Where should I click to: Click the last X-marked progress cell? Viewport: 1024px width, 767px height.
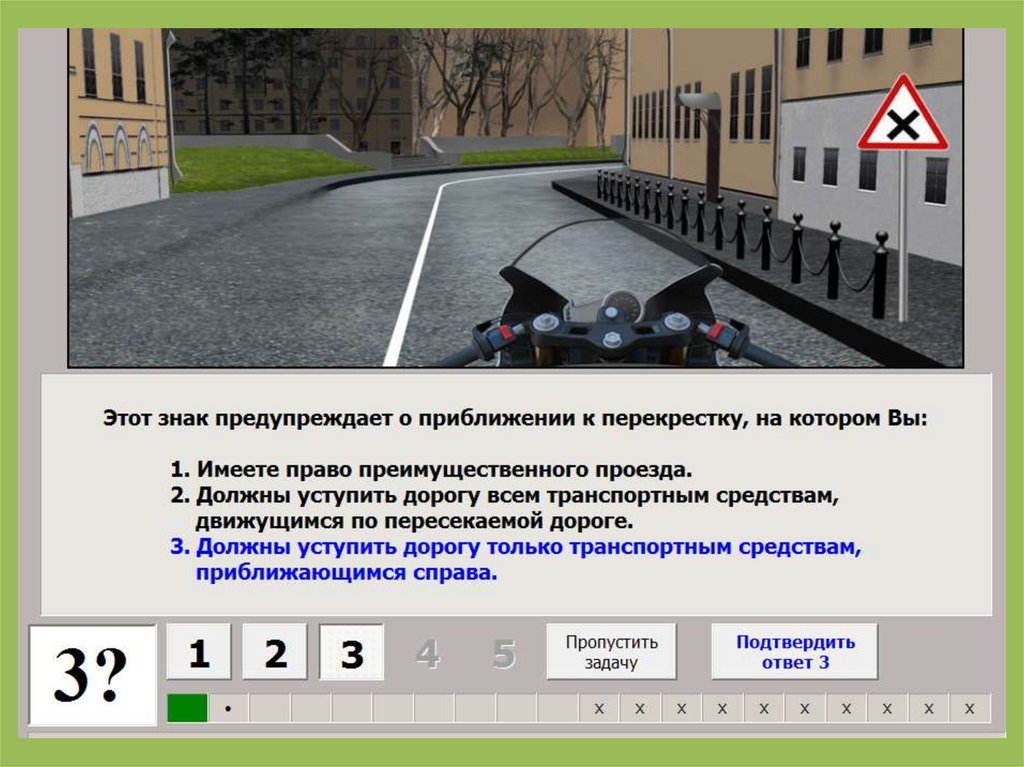968,708
